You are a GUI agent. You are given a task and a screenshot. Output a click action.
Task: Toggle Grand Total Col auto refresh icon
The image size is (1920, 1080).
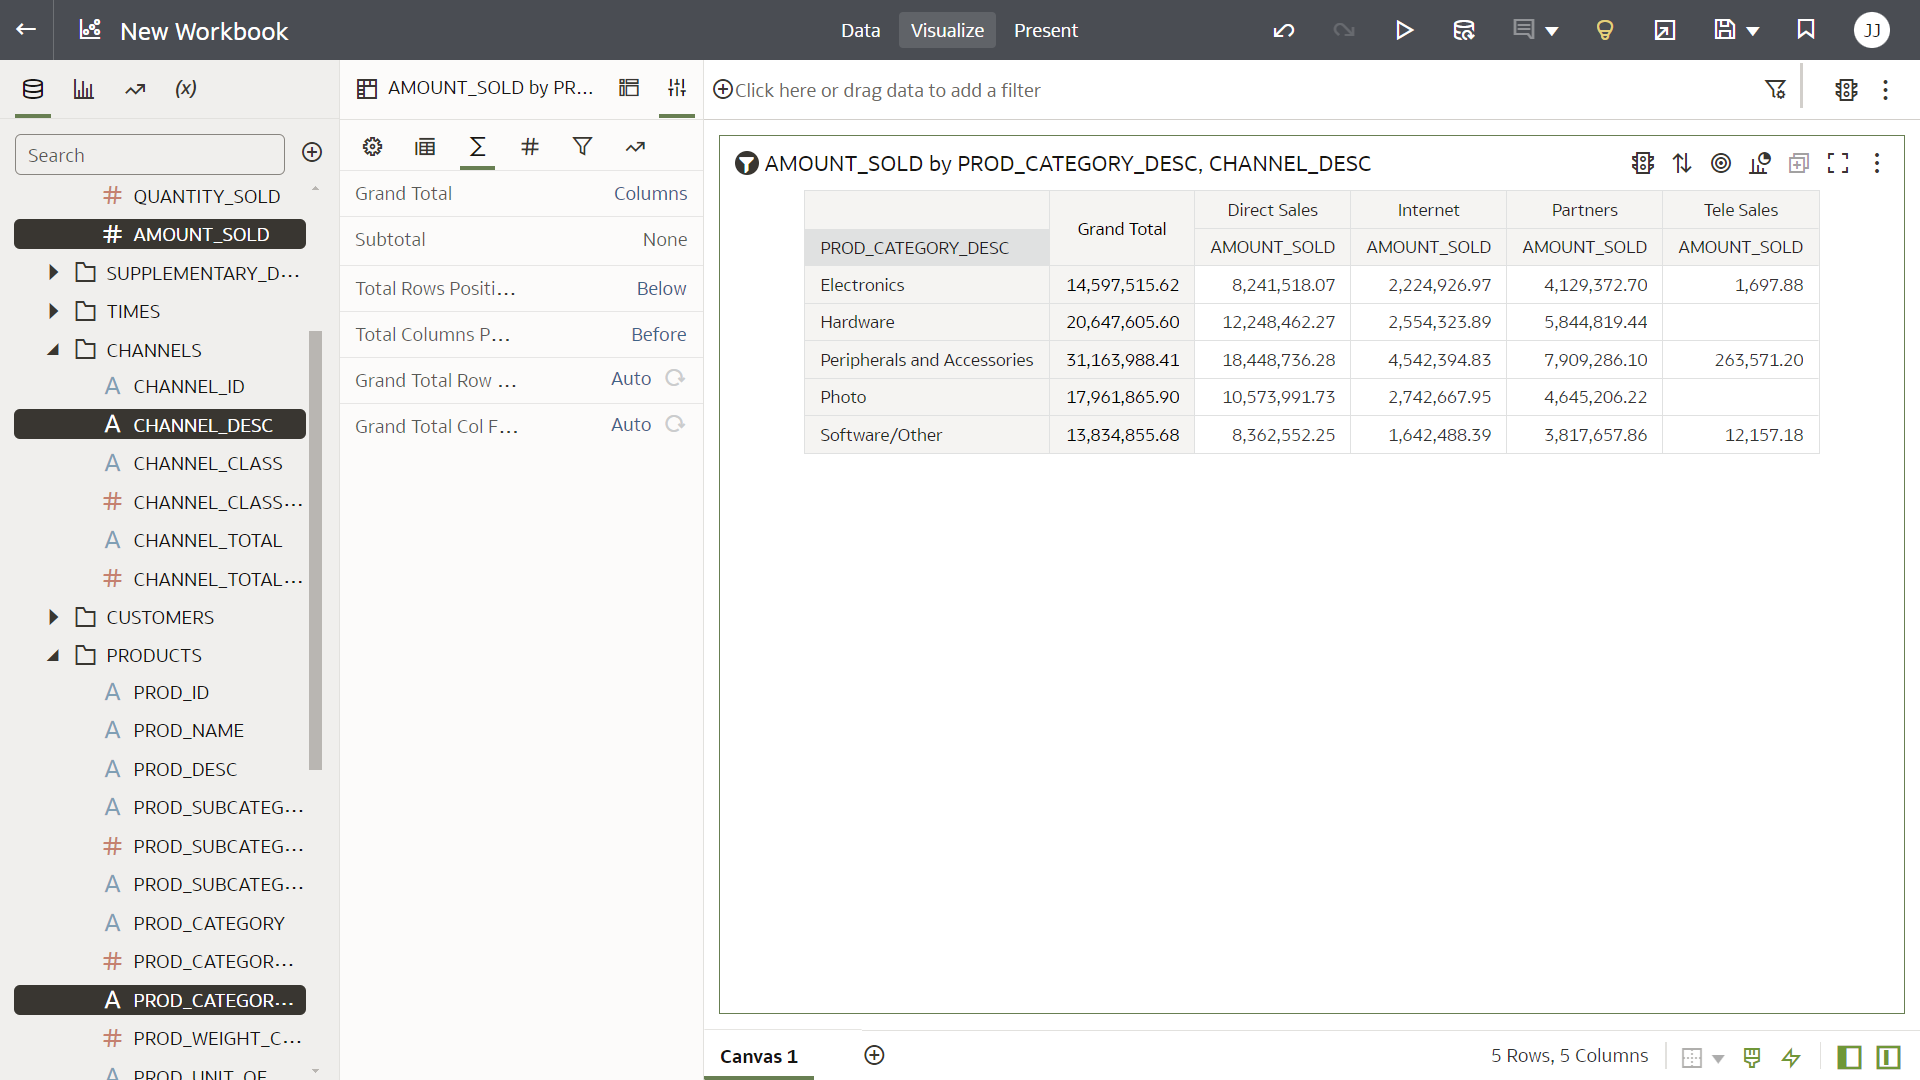point(675,424)
